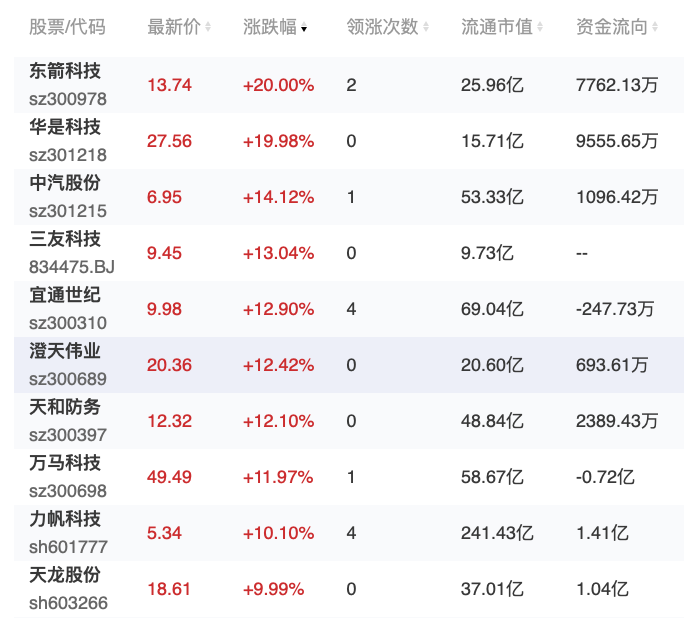Click fund flow -247.73万
The width and height of the screenshot is (684, 618).
point(615,309)
